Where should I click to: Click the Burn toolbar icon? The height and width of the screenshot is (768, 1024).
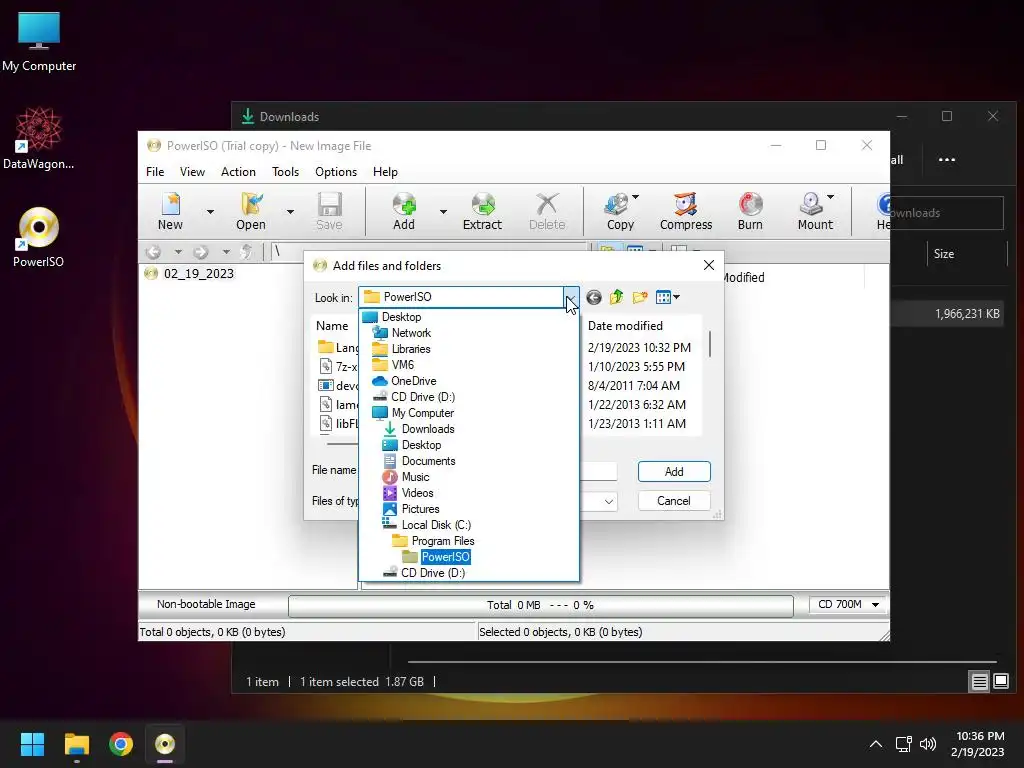750,211
